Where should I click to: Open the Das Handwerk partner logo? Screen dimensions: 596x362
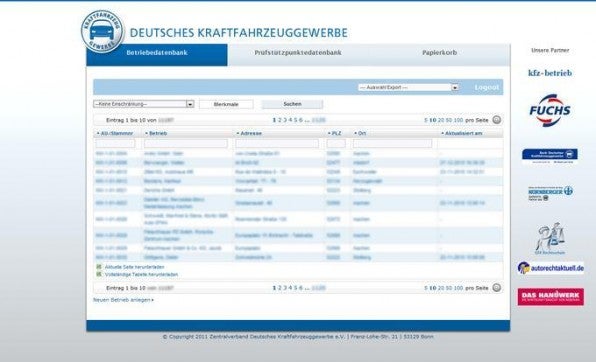click(550, 297)
